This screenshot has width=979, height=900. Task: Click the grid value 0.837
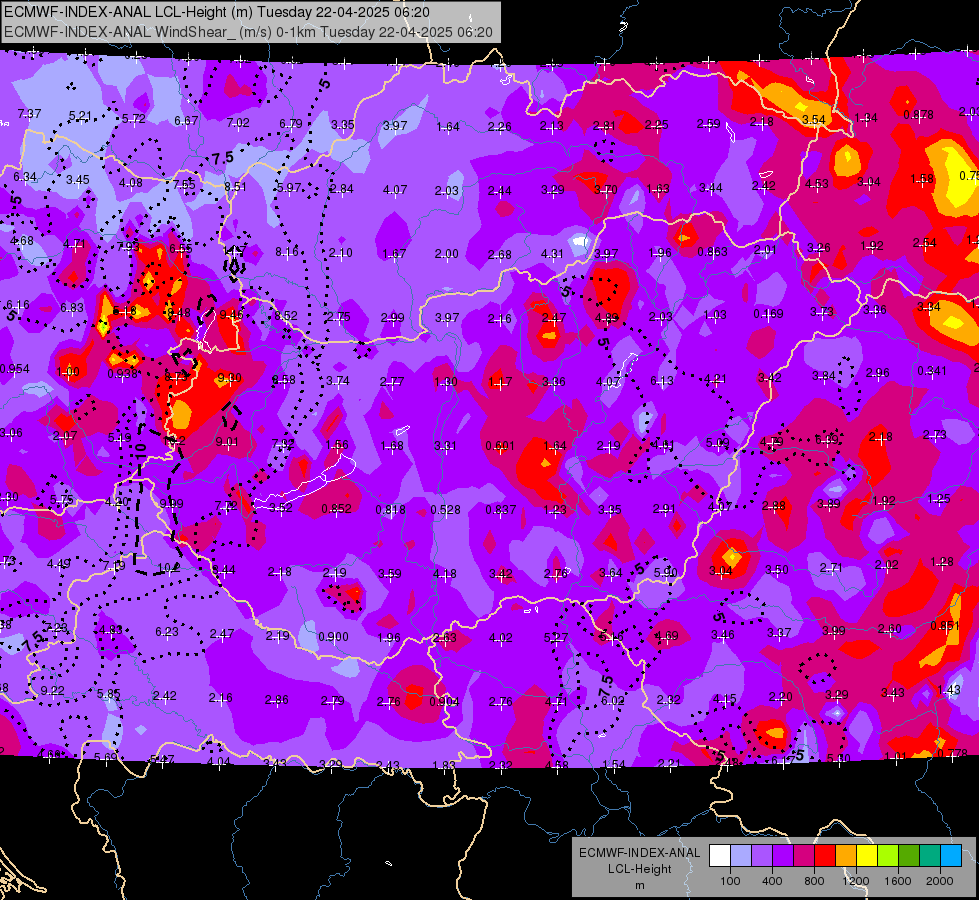pos(501,510)
